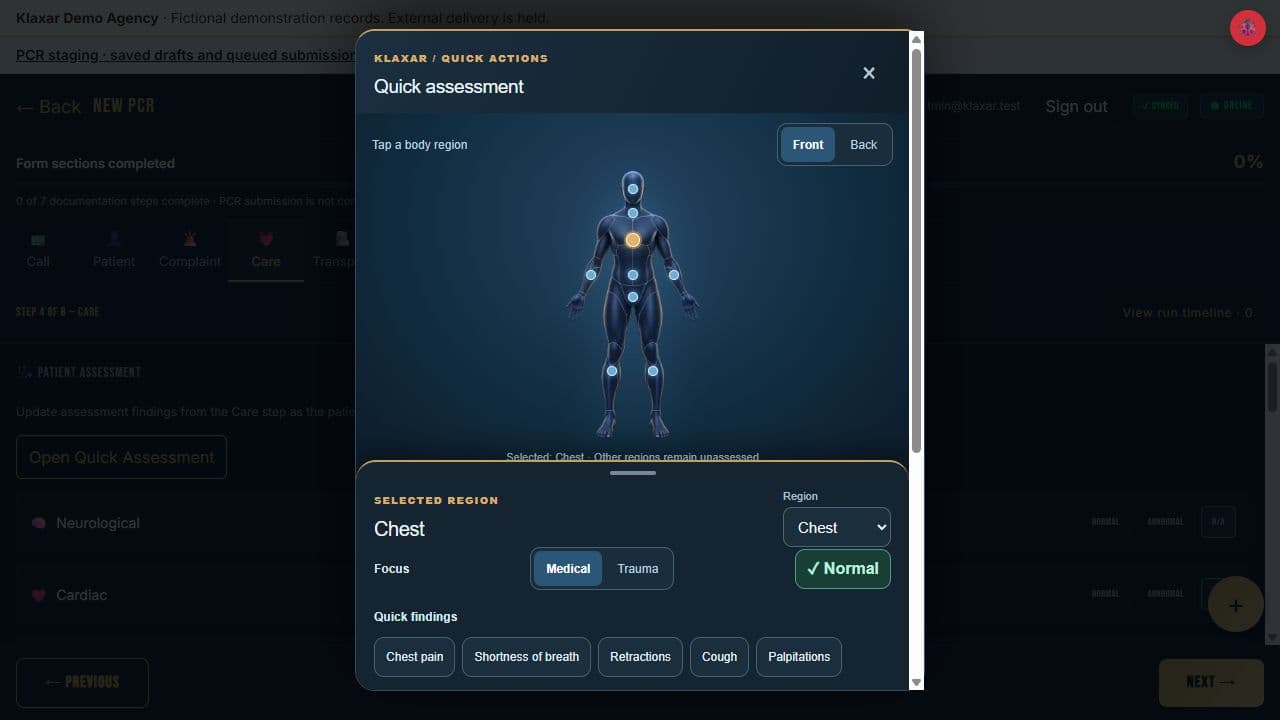Select the neck hotspot on the body figure
The width and height of the screenshot is (1280, 720).
click(633, 213)
